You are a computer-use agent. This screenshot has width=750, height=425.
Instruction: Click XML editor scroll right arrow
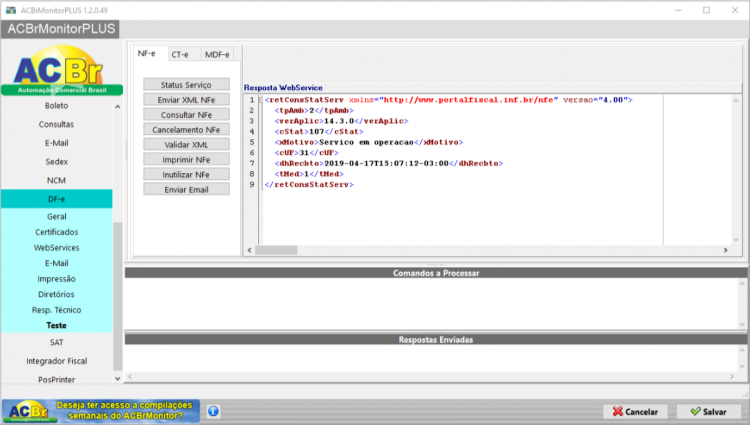point(726,250)
